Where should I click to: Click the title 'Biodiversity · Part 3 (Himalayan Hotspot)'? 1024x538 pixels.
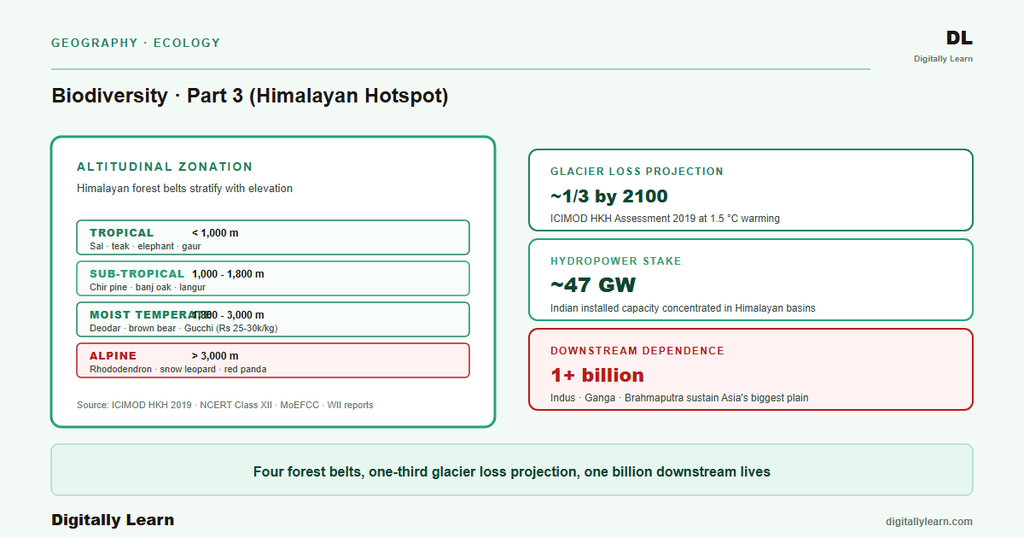[x=250, y=96]
